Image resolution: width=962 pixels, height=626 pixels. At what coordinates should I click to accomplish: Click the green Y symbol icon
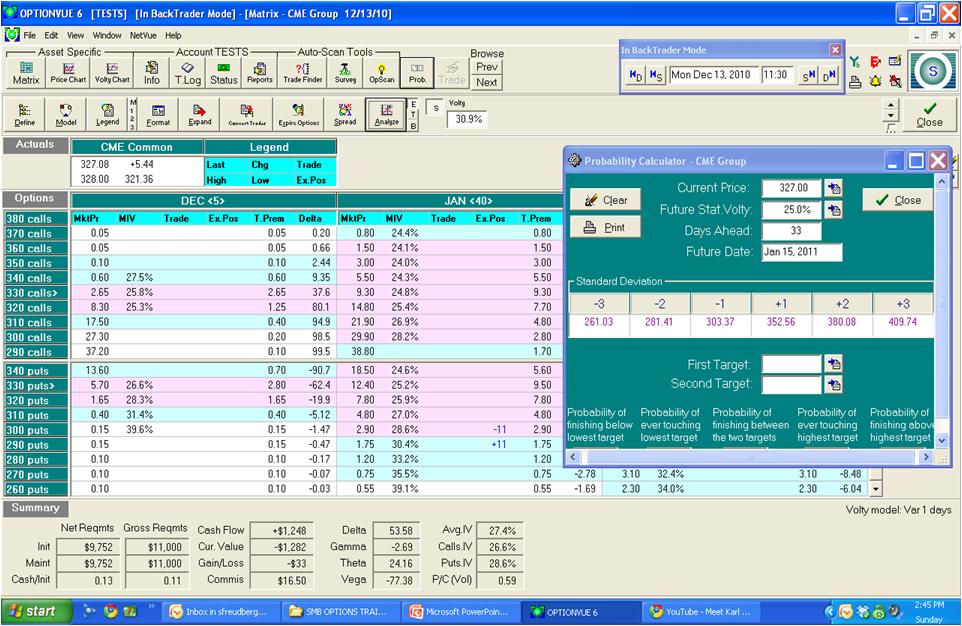(x=855, y=61)
